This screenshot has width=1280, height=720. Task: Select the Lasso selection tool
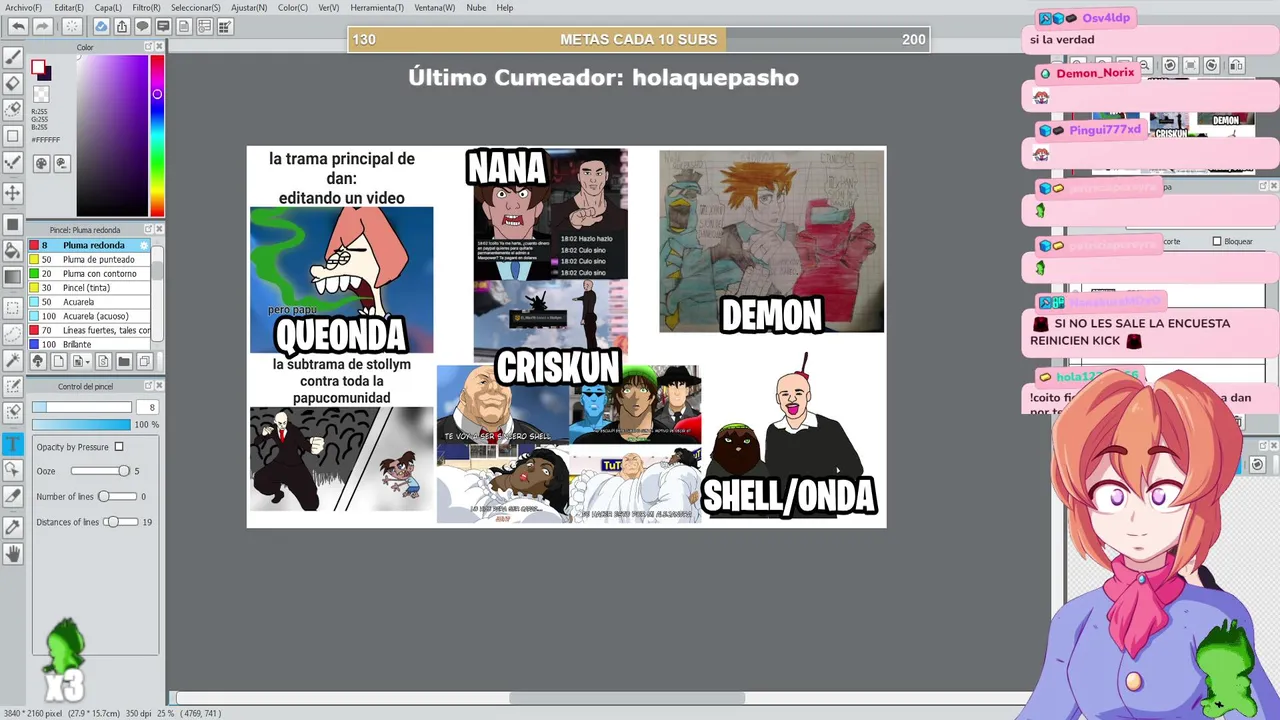[x=13, y=334]
